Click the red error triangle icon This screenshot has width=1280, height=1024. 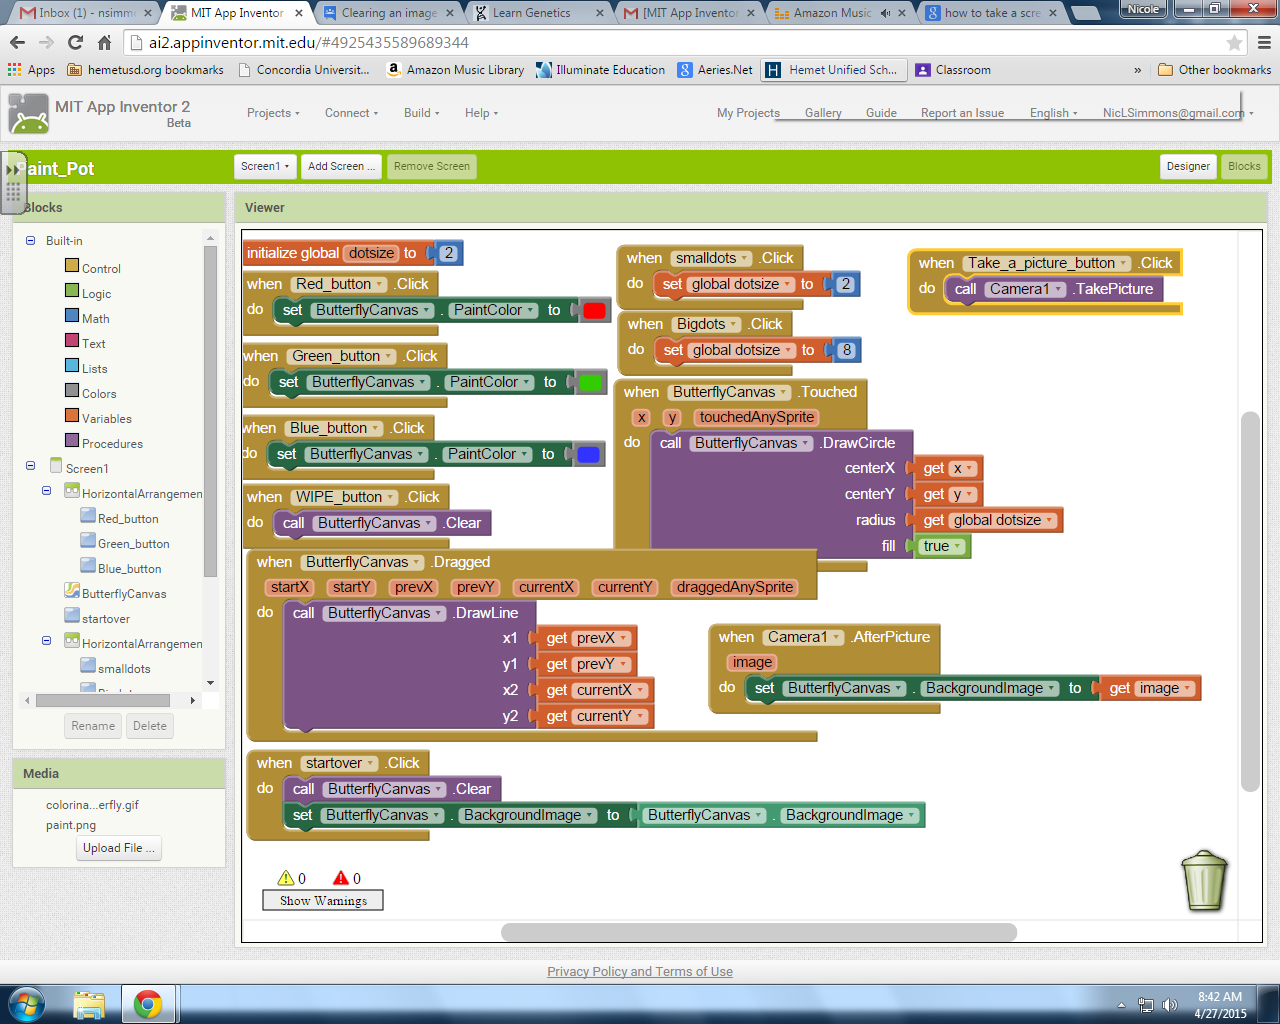341,878
